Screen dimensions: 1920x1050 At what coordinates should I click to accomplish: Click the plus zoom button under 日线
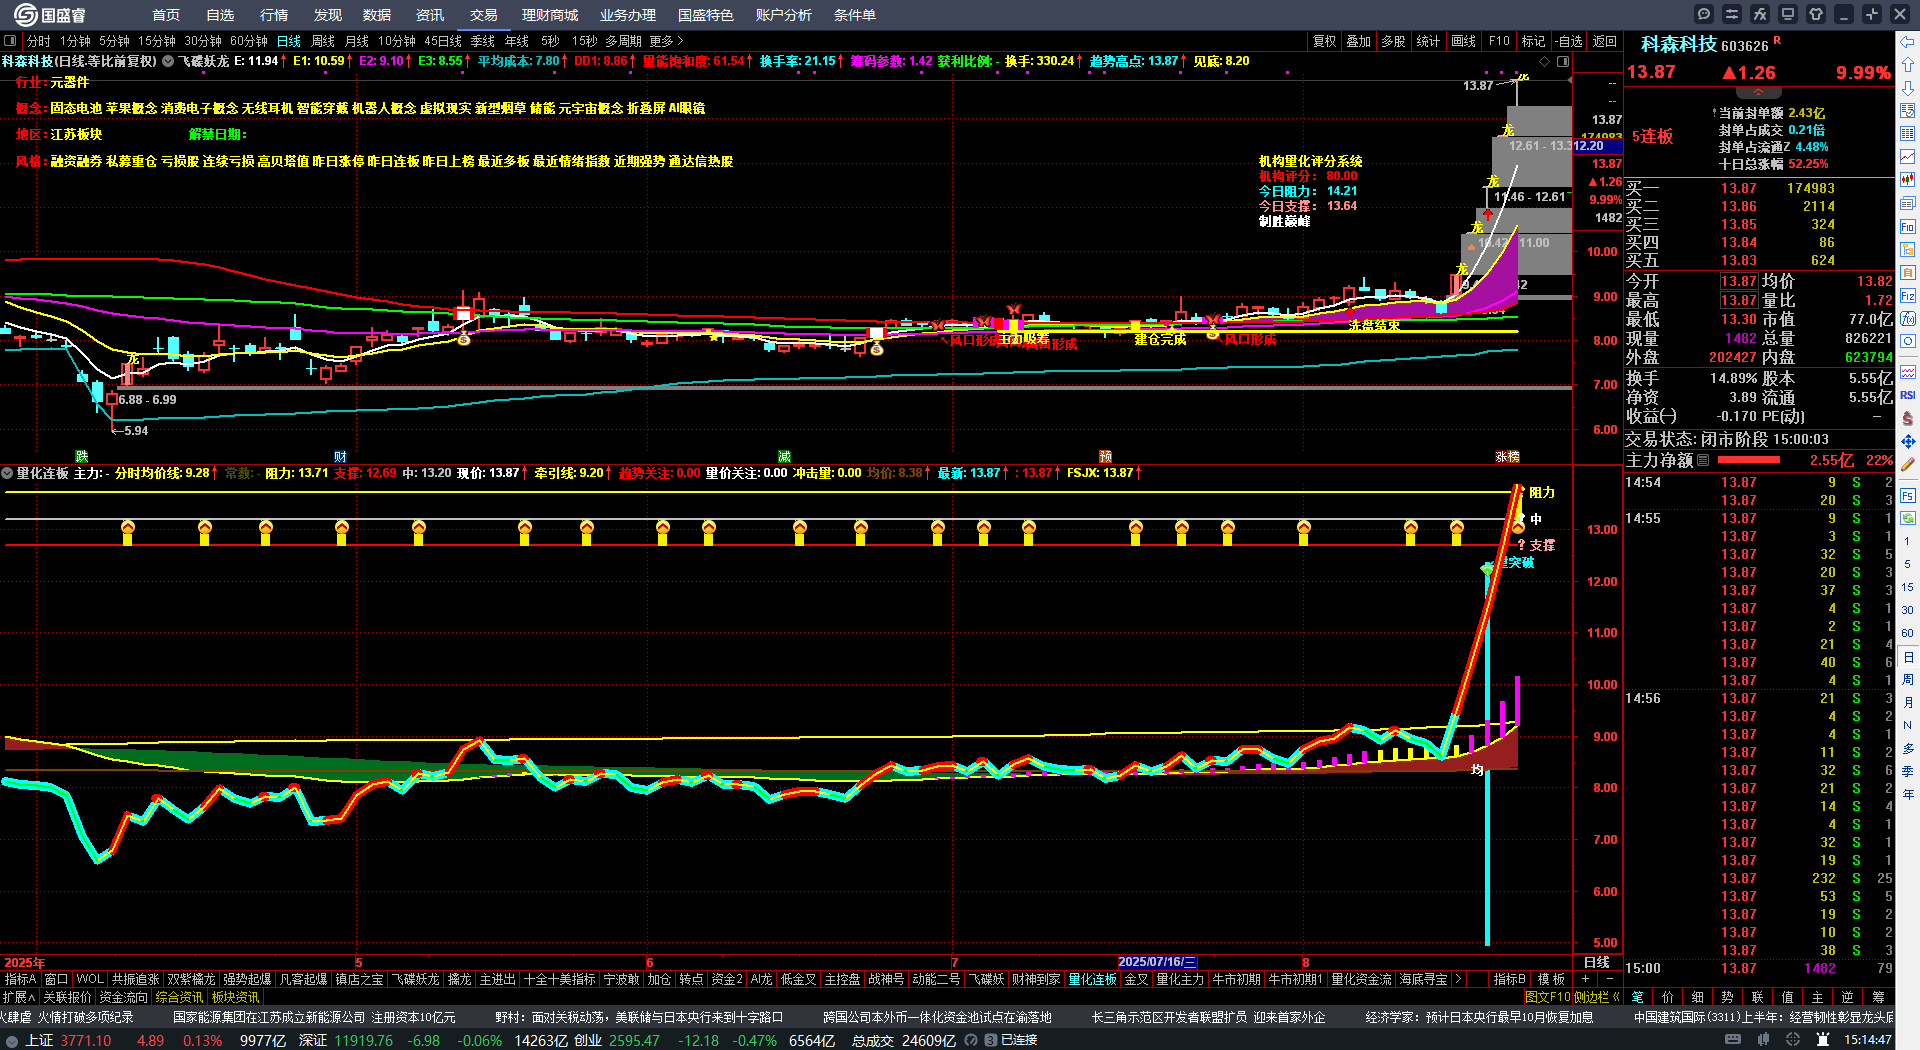(x=1585, y=979)
